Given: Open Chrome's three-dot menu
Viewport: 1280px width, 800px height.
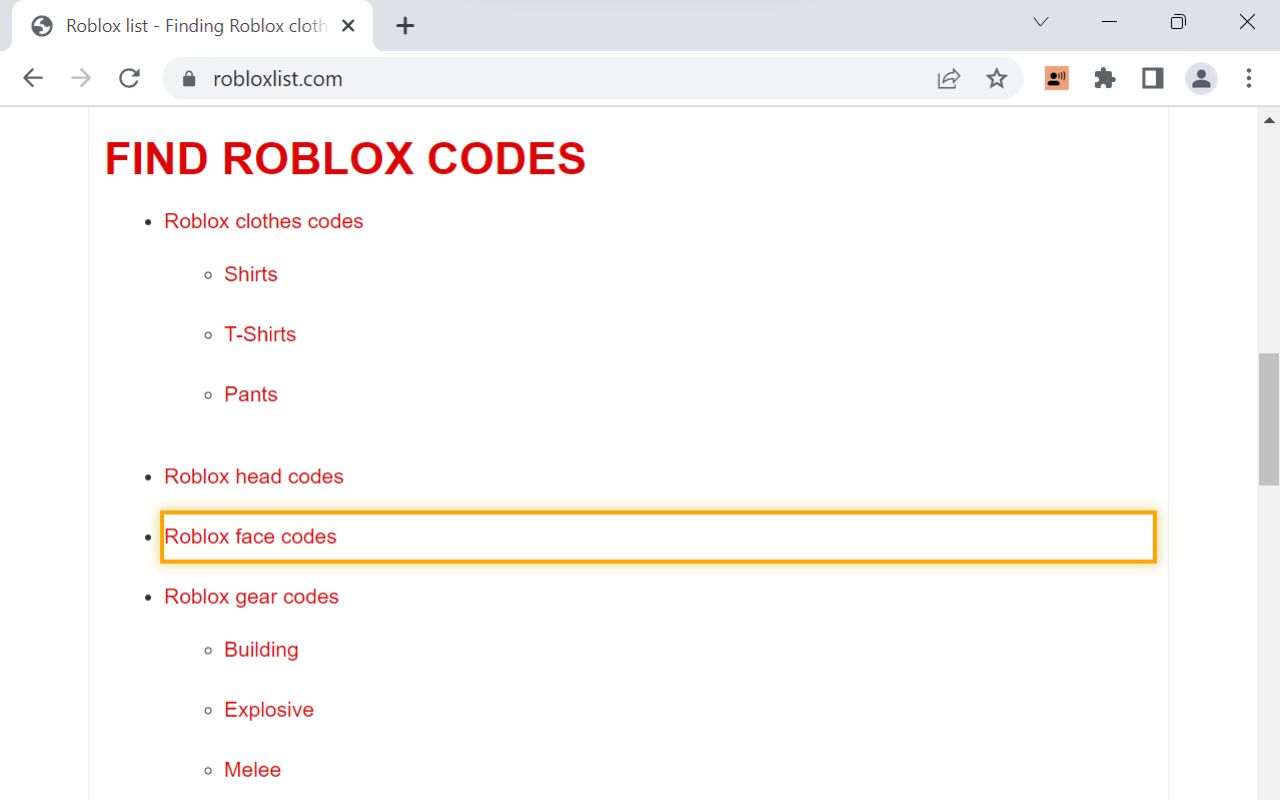Looking at the screenshot, I should [x=1248, y=78].
